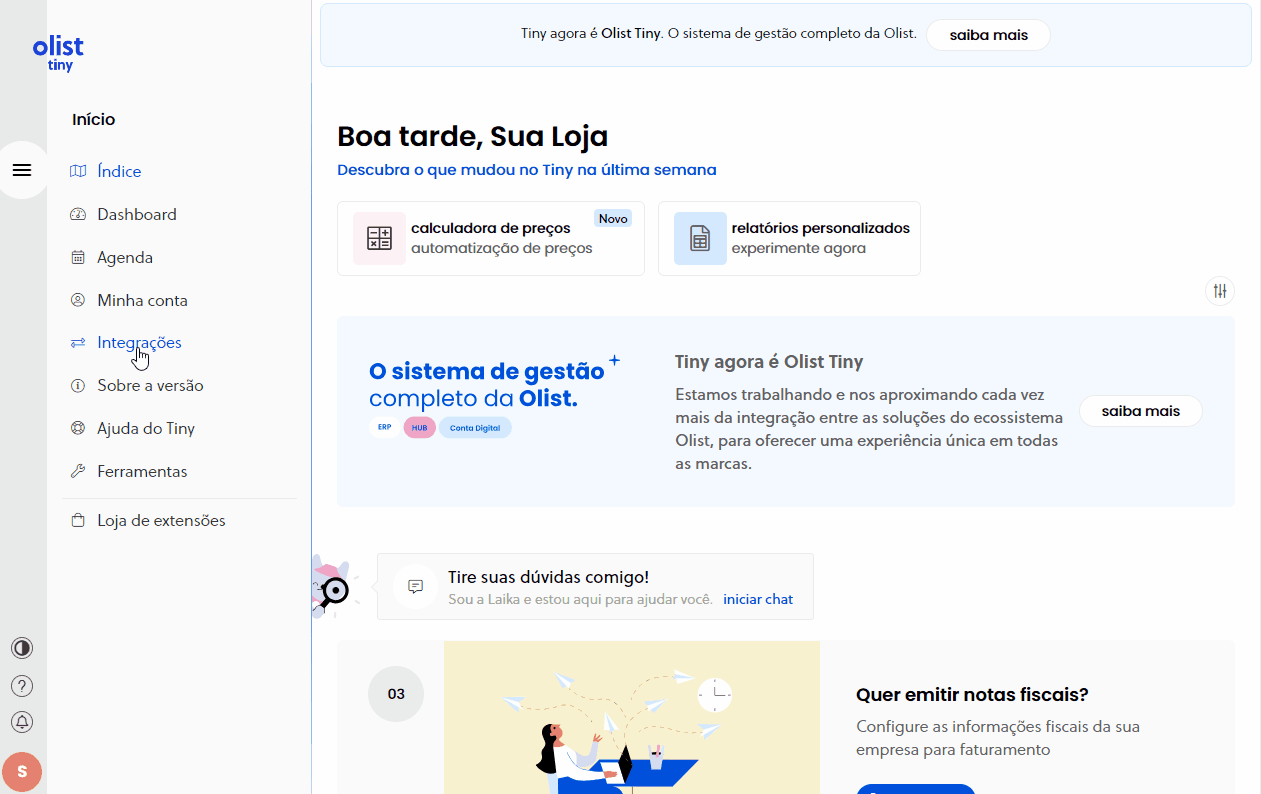Click the chat bubble icon
This screenshot has width=1261, height=794.
tap(416, 586)
